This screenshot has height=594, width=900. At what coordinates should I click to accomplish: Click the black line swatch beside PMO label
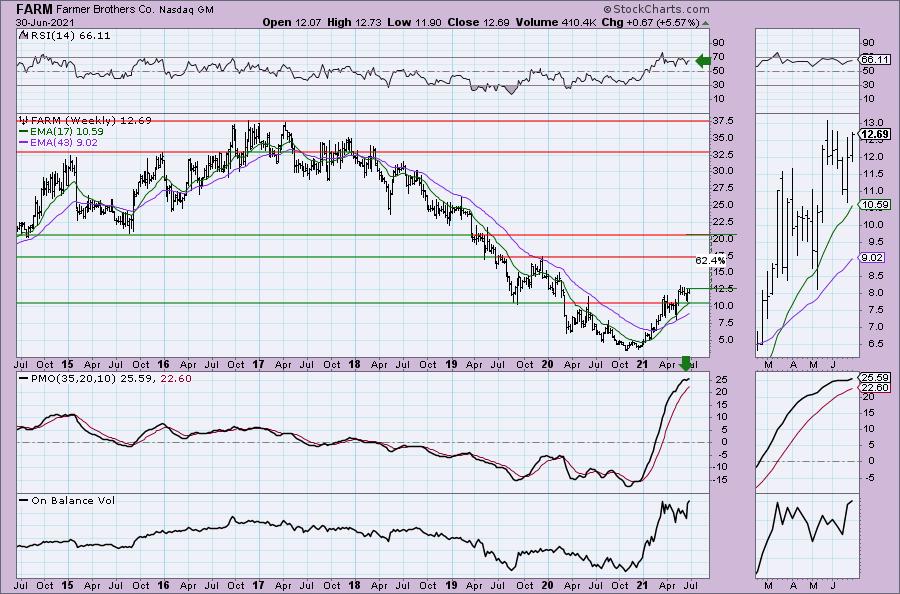coord(24,379)
